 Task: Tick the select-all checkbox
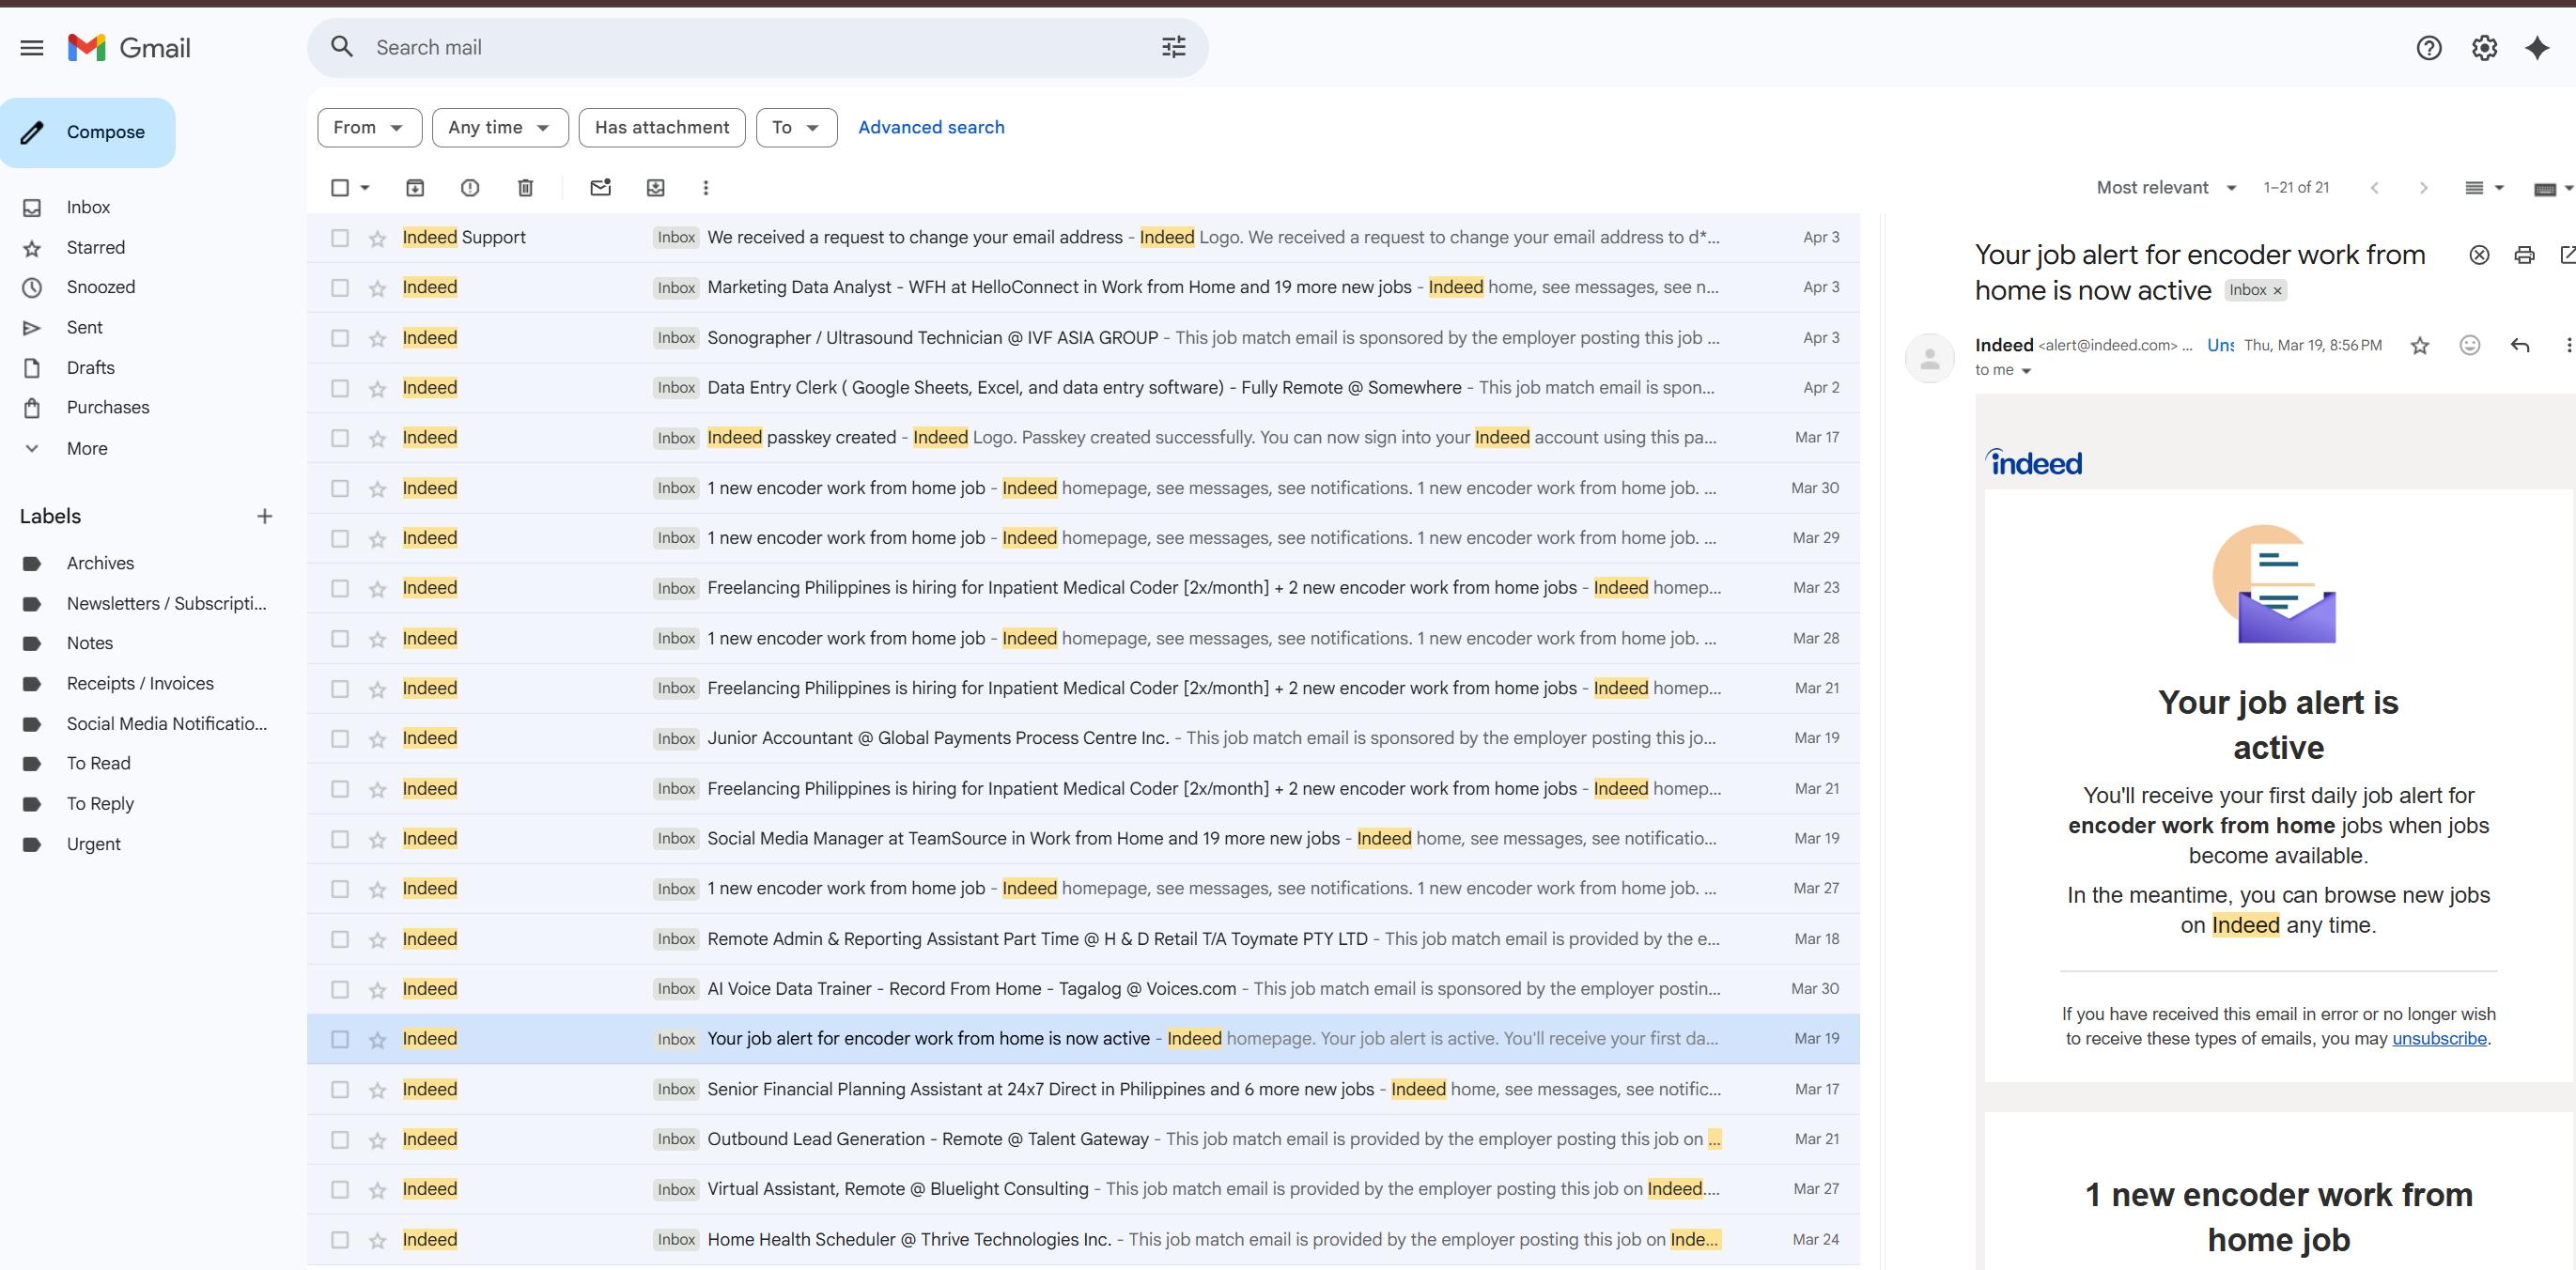pos(340,188)
